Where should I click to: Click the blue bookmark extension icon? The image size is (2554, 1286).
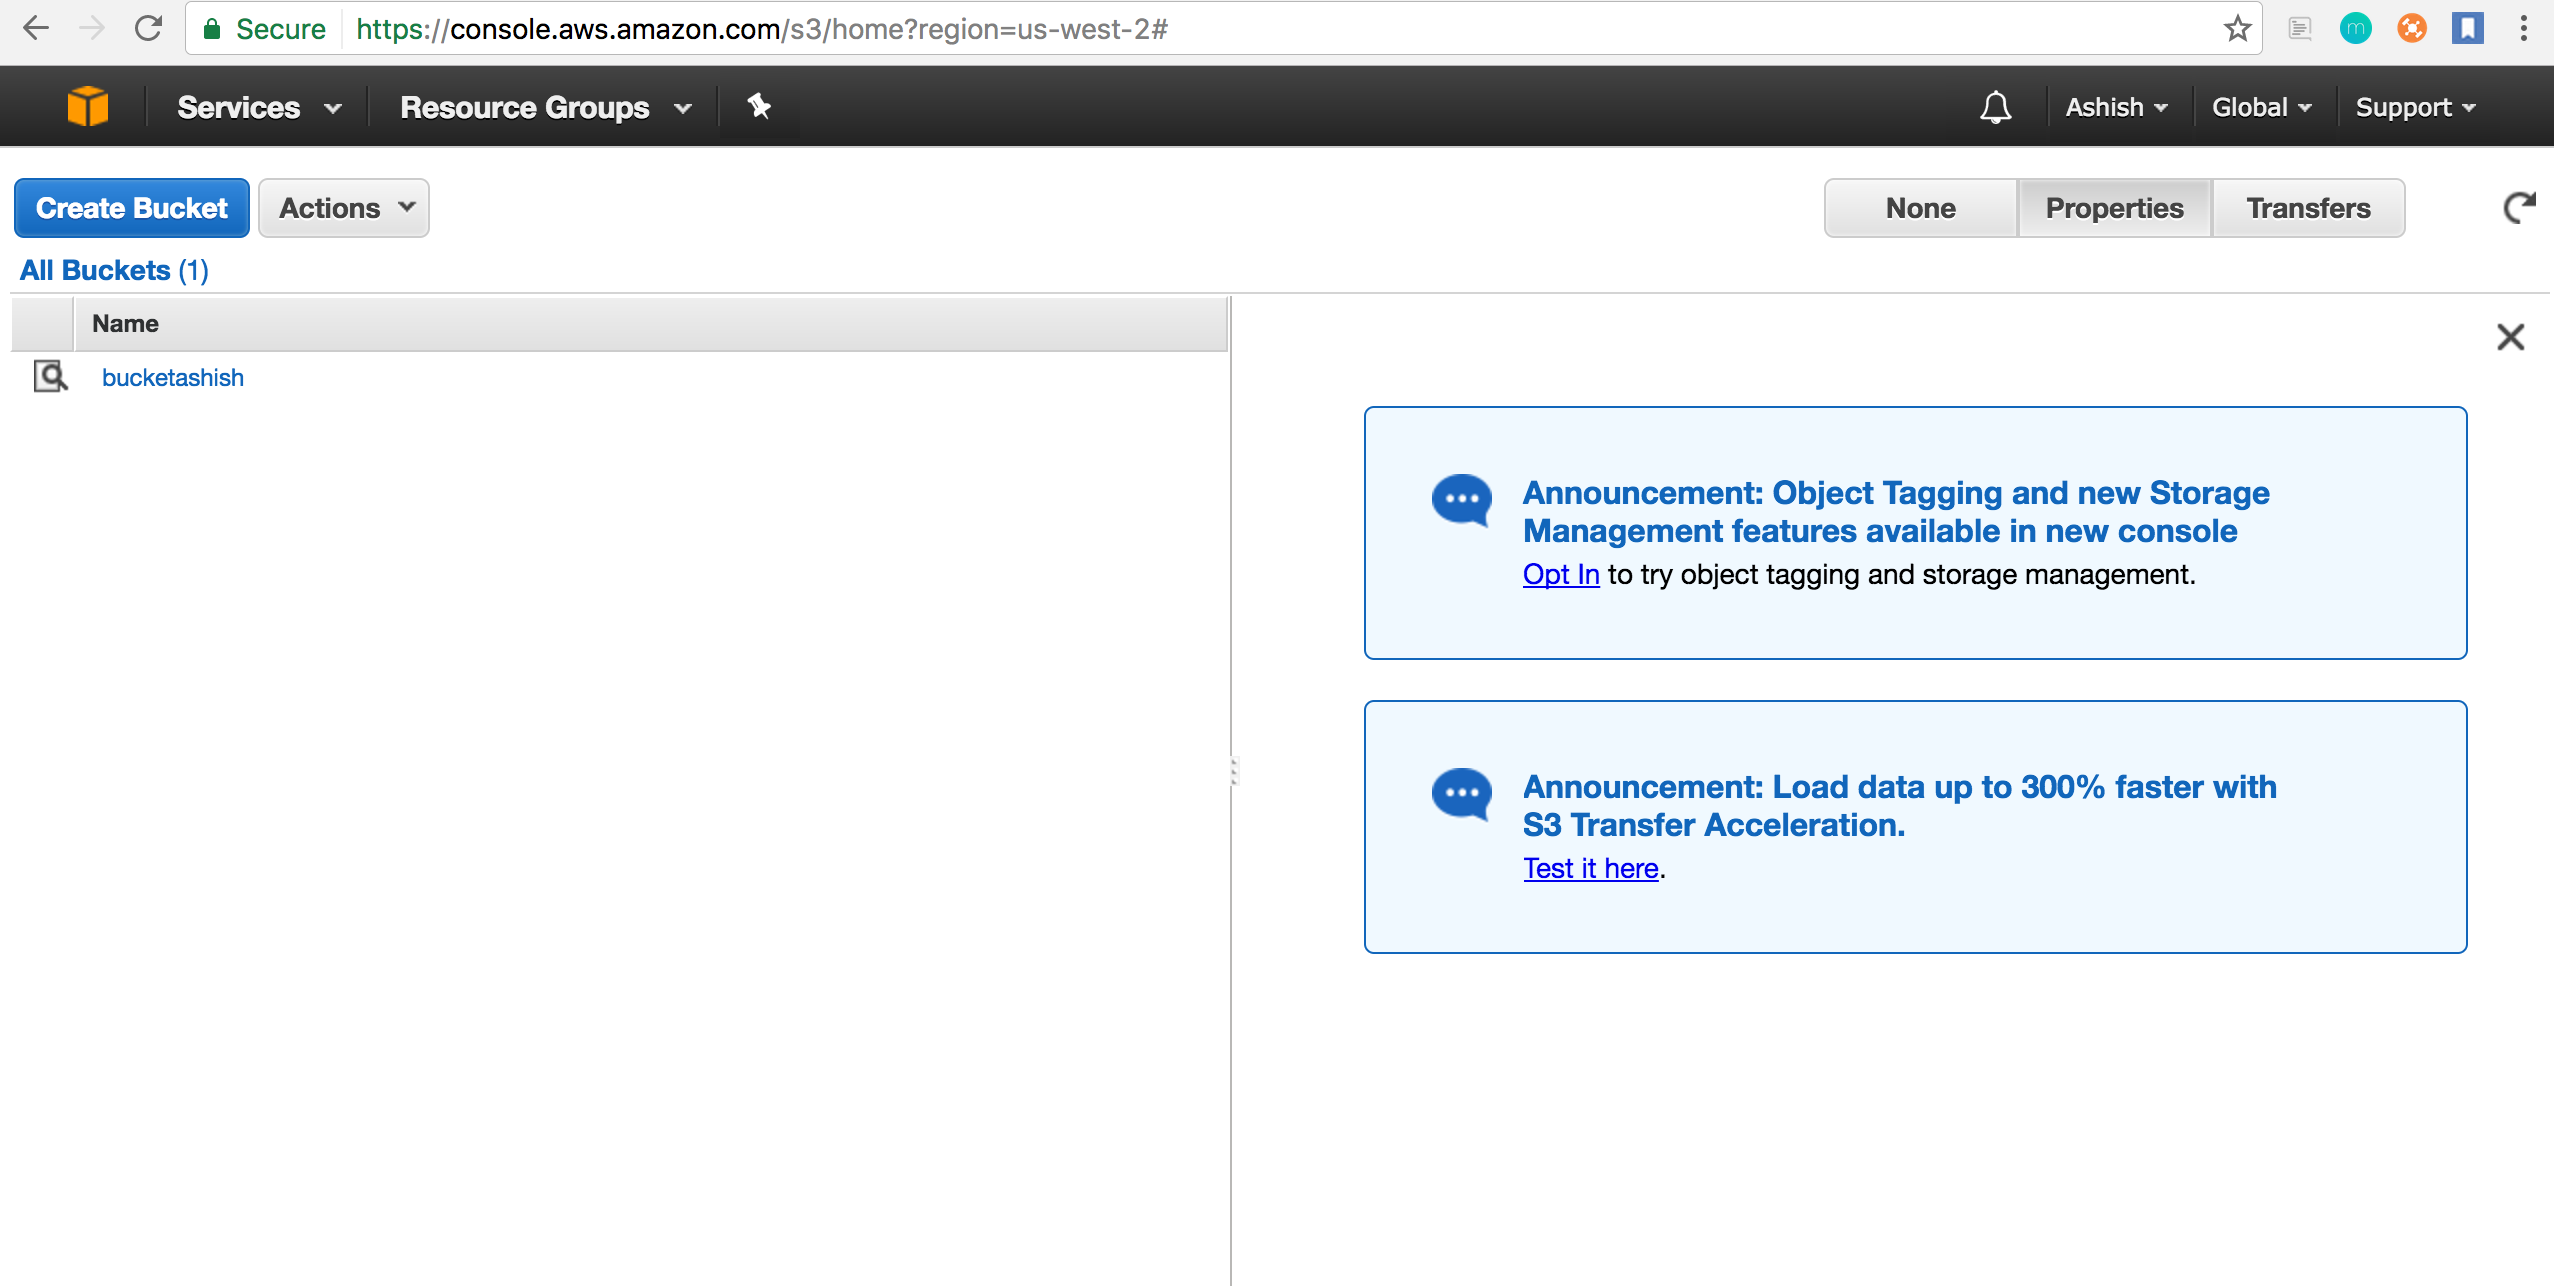(2468, 28)
